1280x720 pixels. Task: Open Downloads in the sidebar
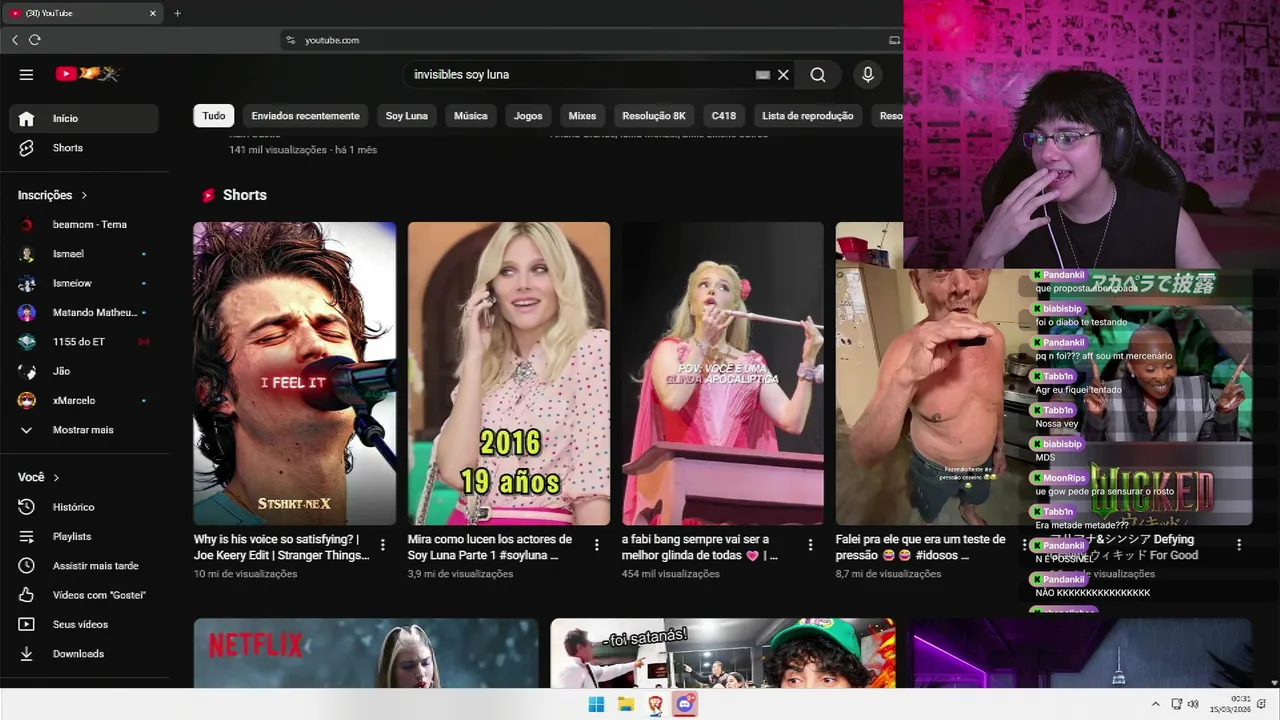click(84, 654)
